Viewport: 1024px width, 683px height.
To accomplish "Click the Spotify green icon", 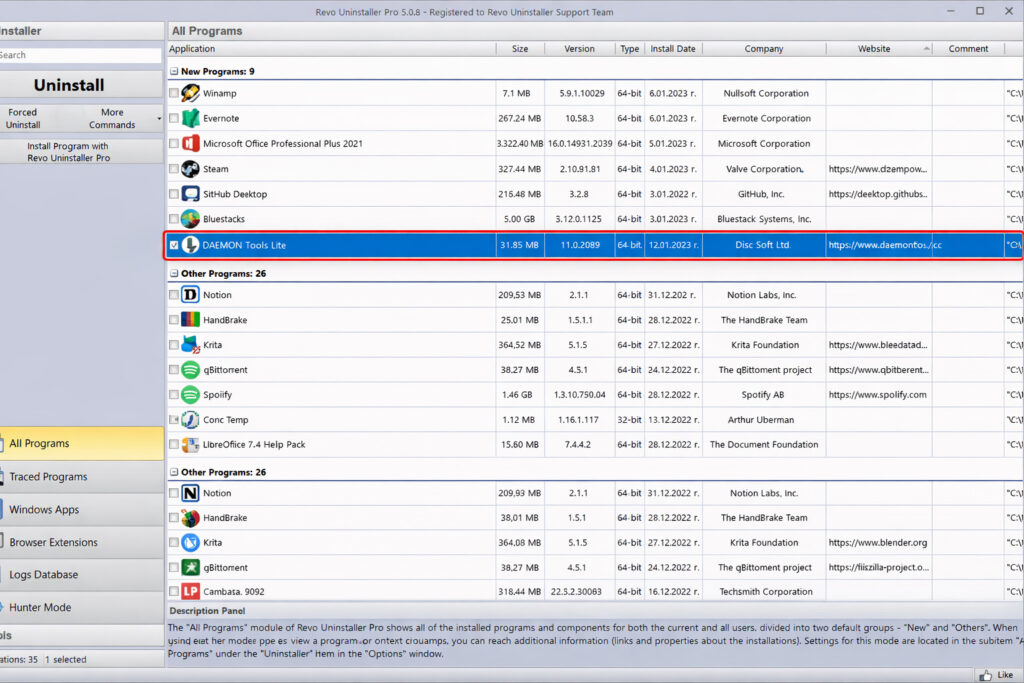I will tap(190, 395).
